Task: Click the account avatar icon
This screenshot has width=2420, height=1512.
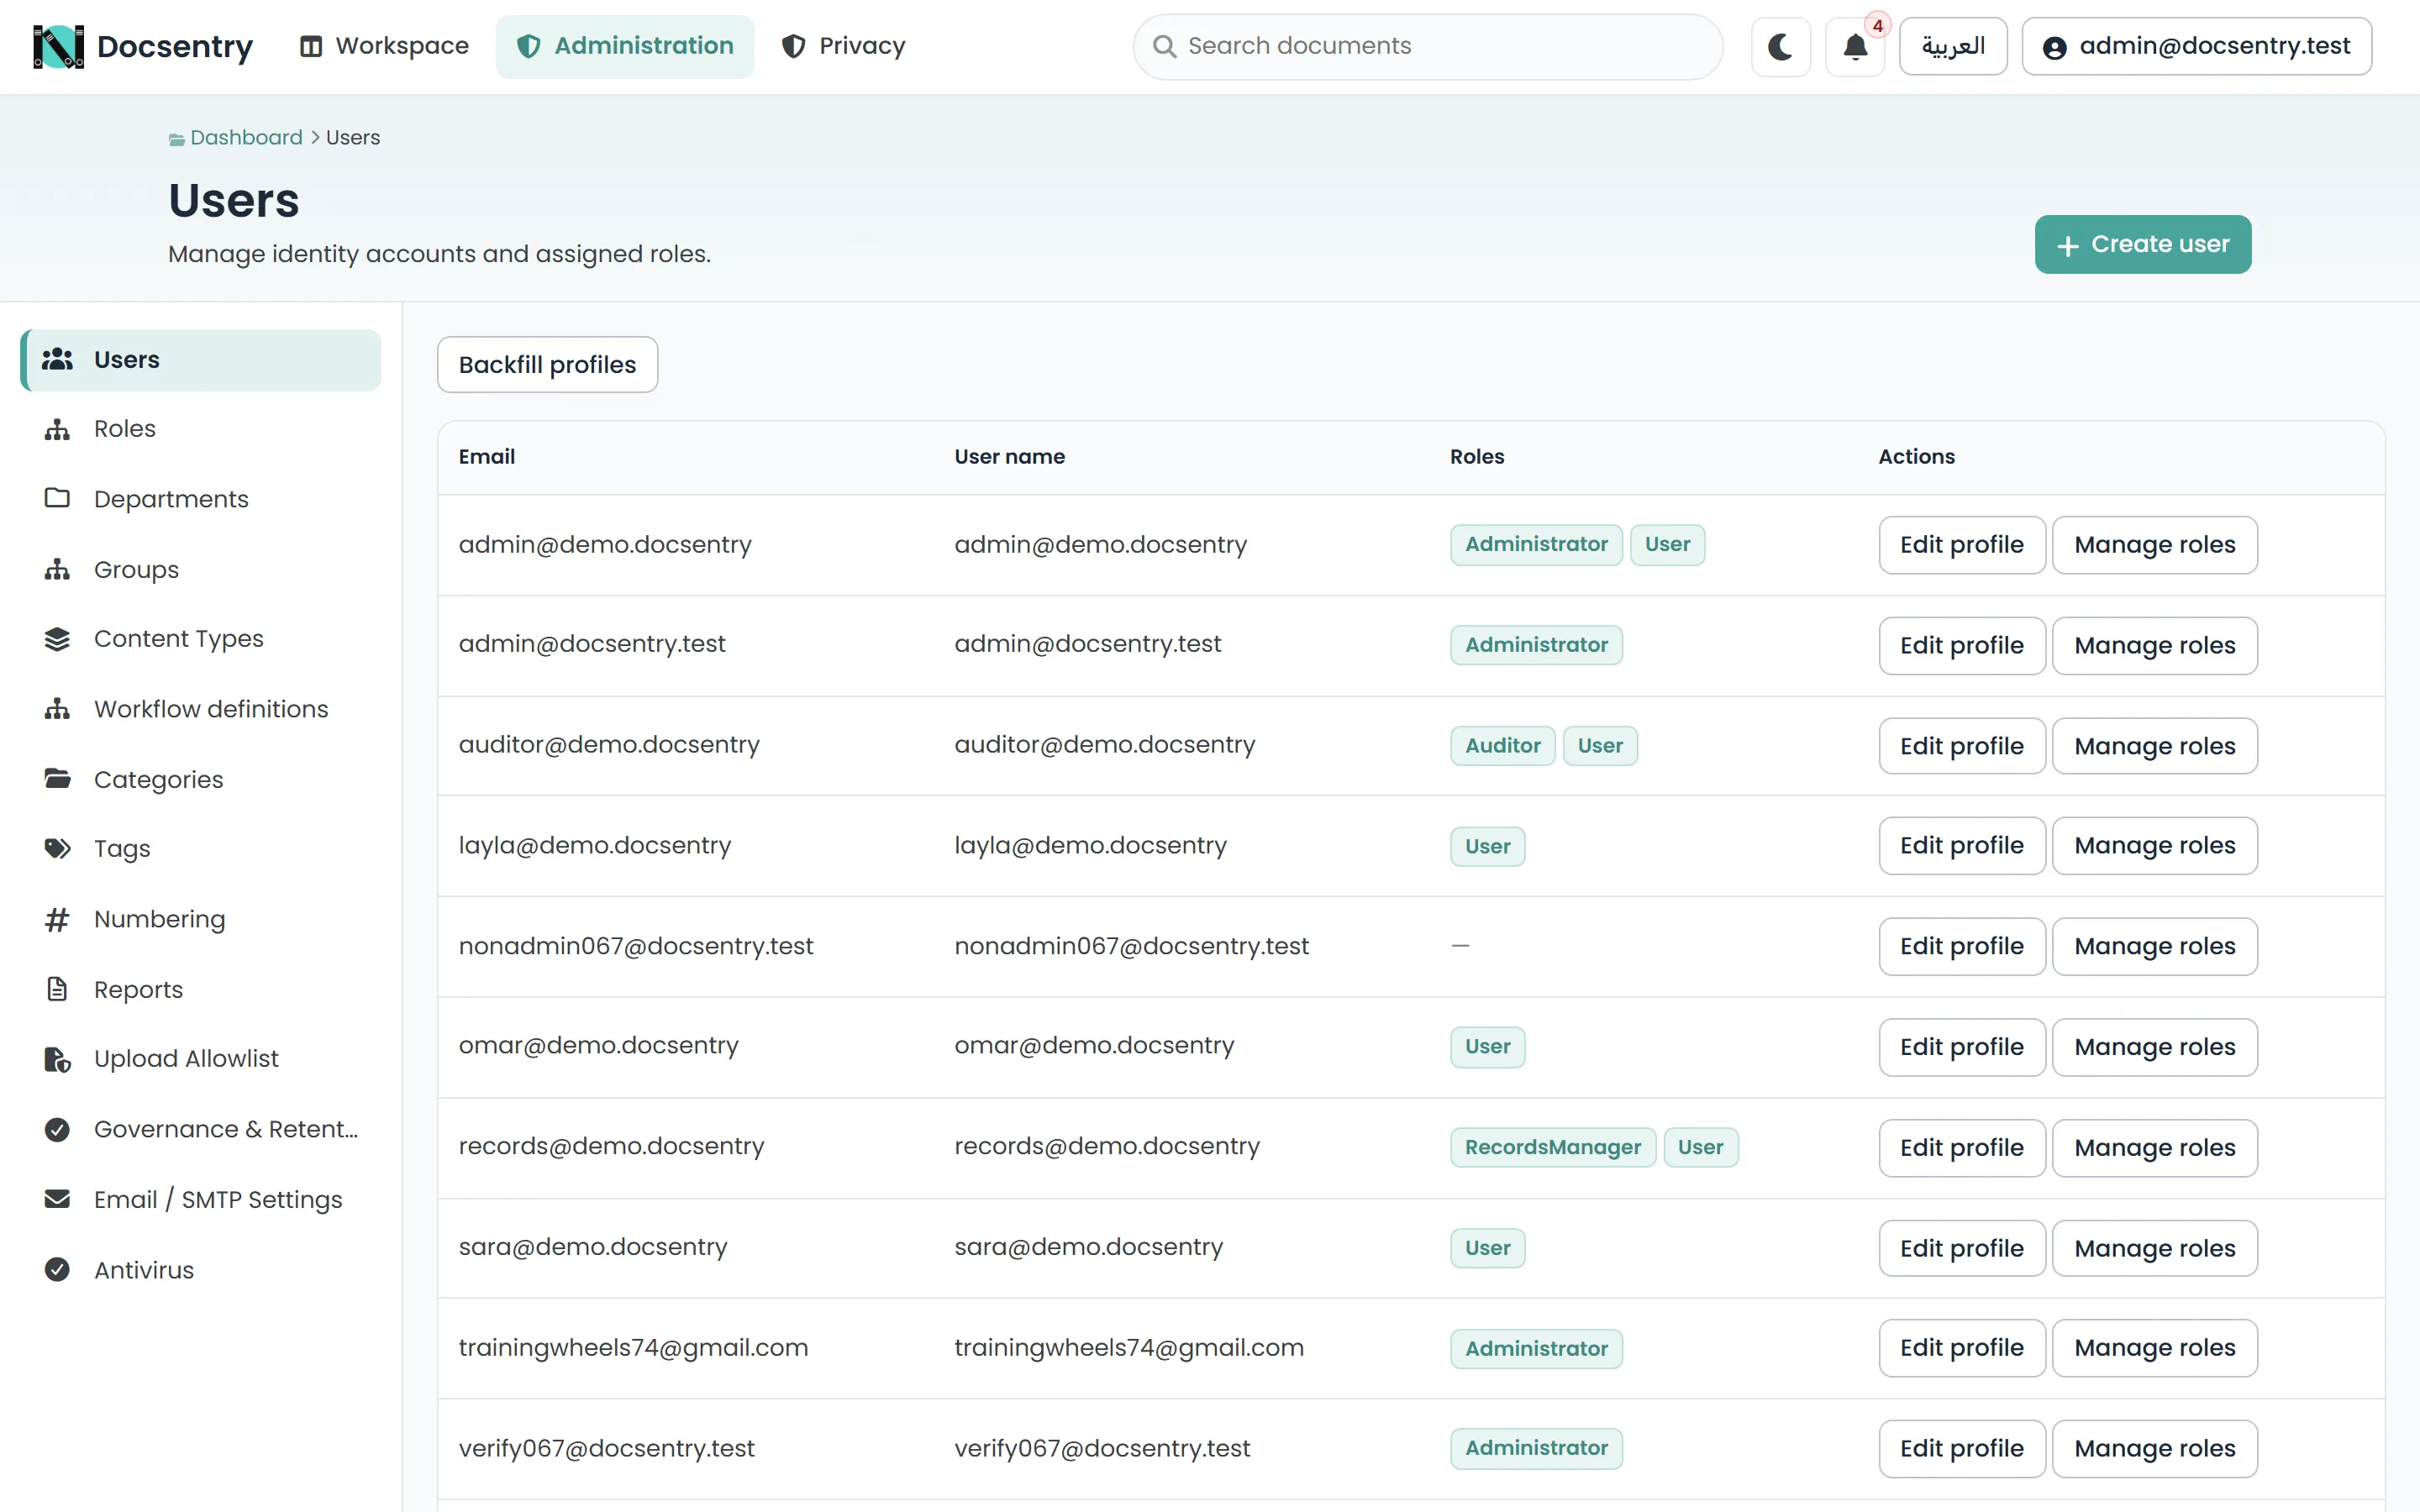Action: (x=2054, y=47)
